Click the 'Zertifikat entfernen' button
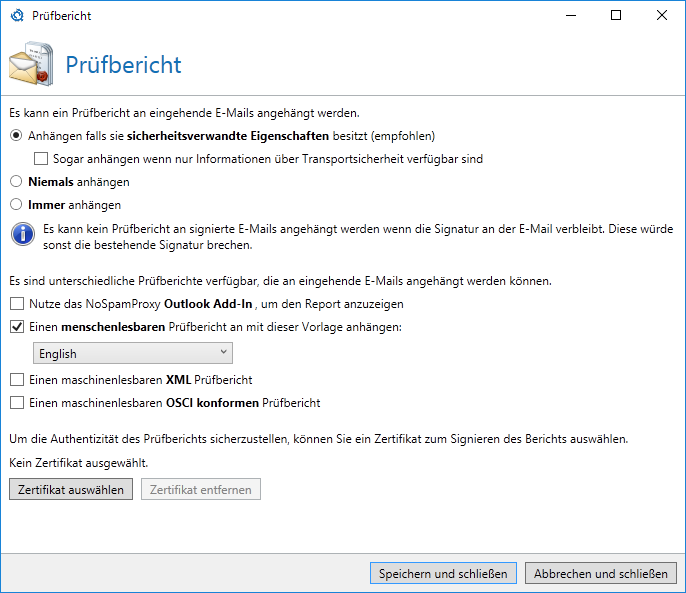Image resolution: width=686 pixels, height=593 pixels. pyautogui.click(x=201, y=489)
